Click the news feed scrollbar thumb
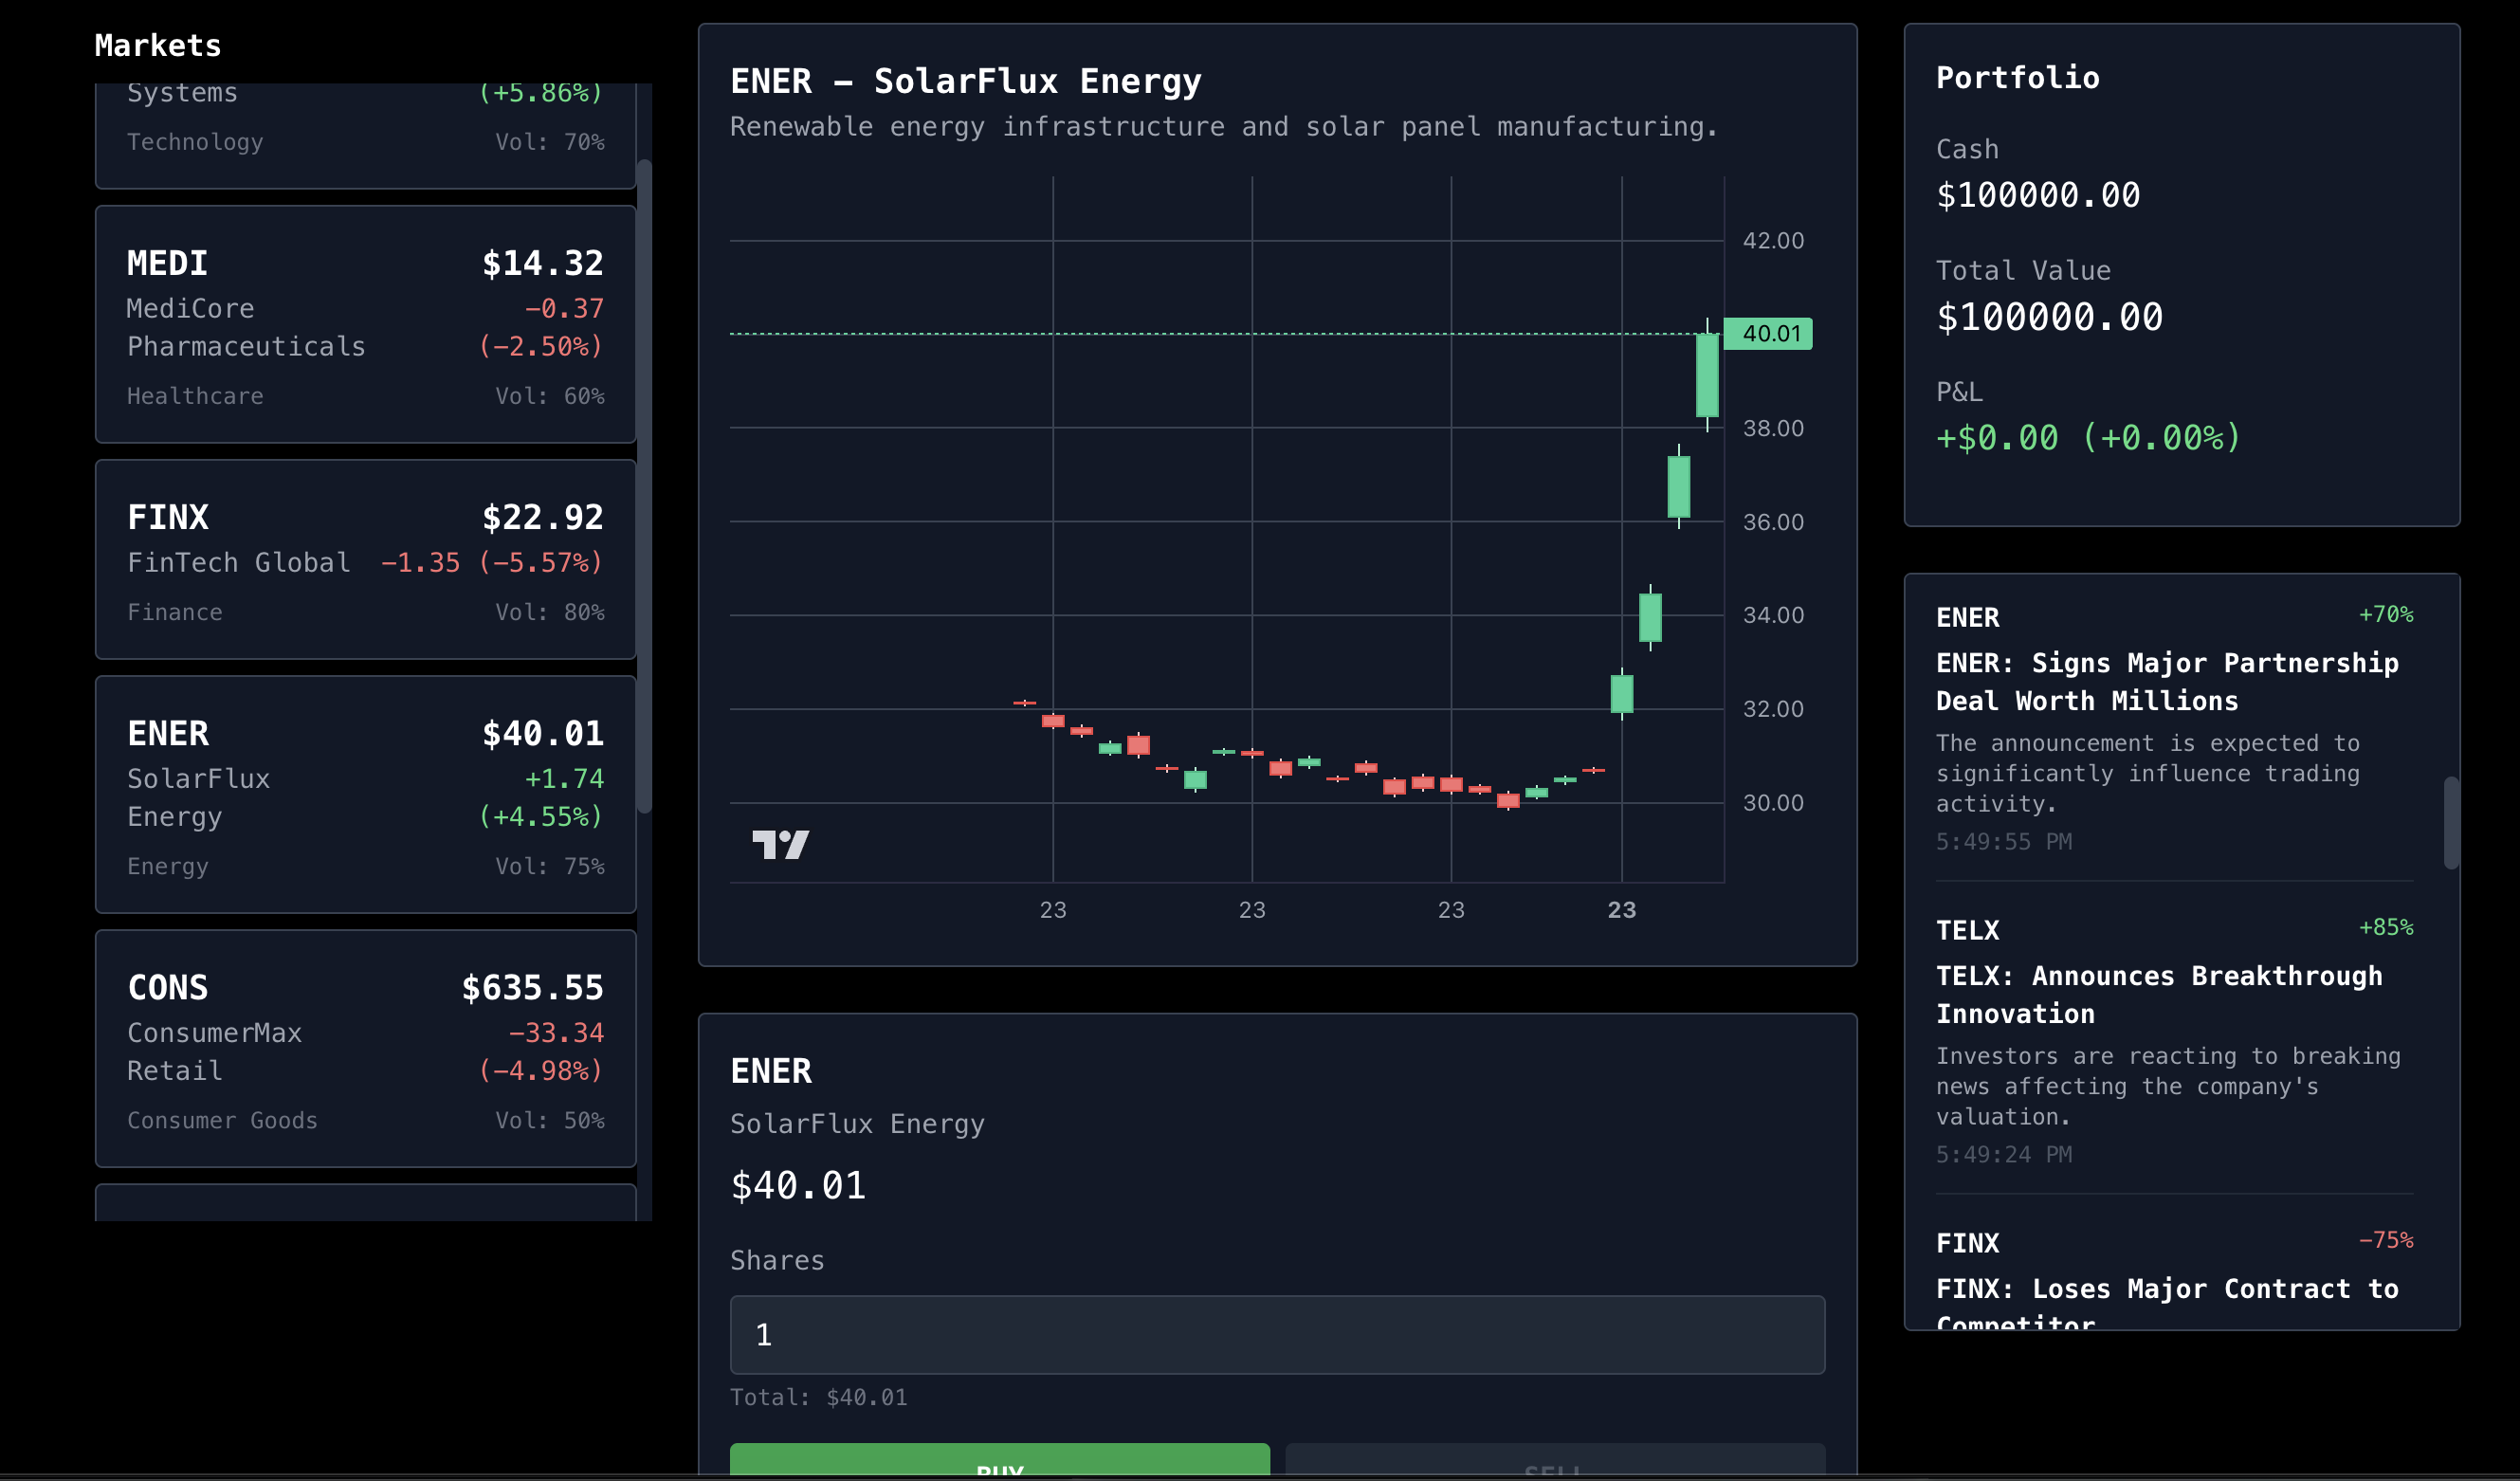 click(2451, 823)
